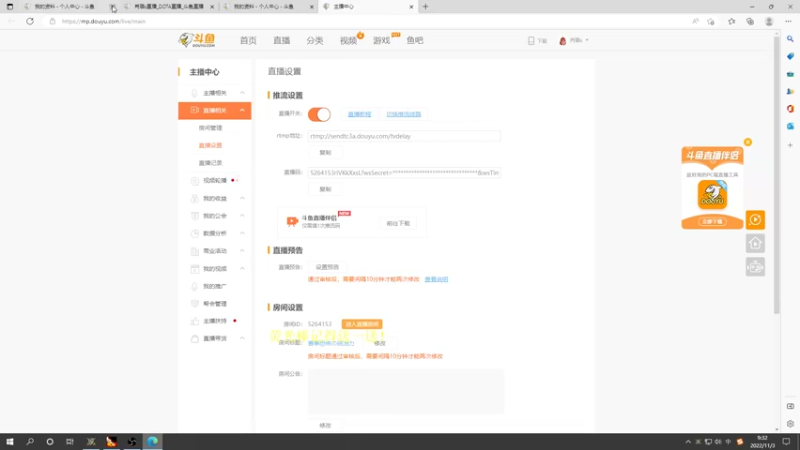Image resolution: width=800 pixels, height=450 pixels.
Task: Click the 下载 phone icon in header
Action: pos(531,40)
